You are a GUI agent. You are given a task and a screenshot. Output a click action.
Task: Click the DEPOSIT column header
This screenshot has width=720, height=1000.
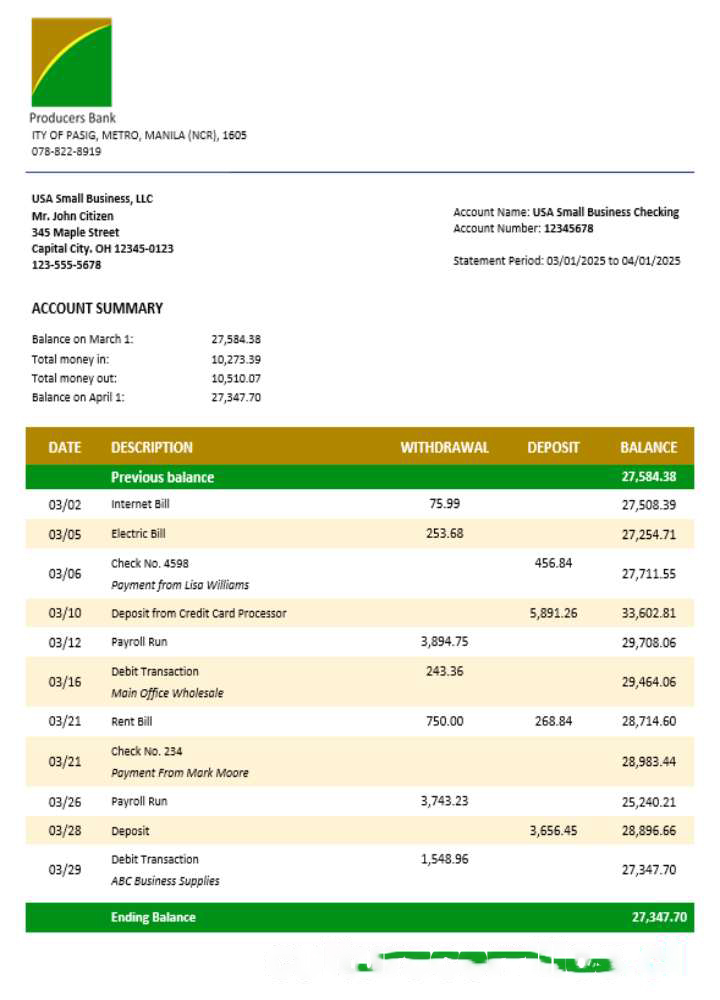click(x=553, y=447)
